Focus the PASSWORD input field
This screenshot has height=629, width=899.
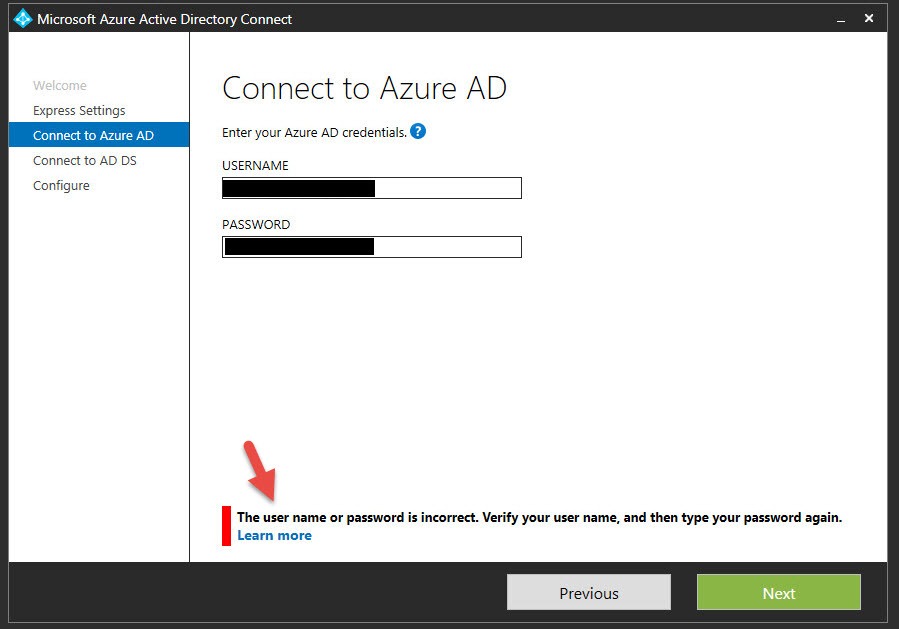click(445, 247)
